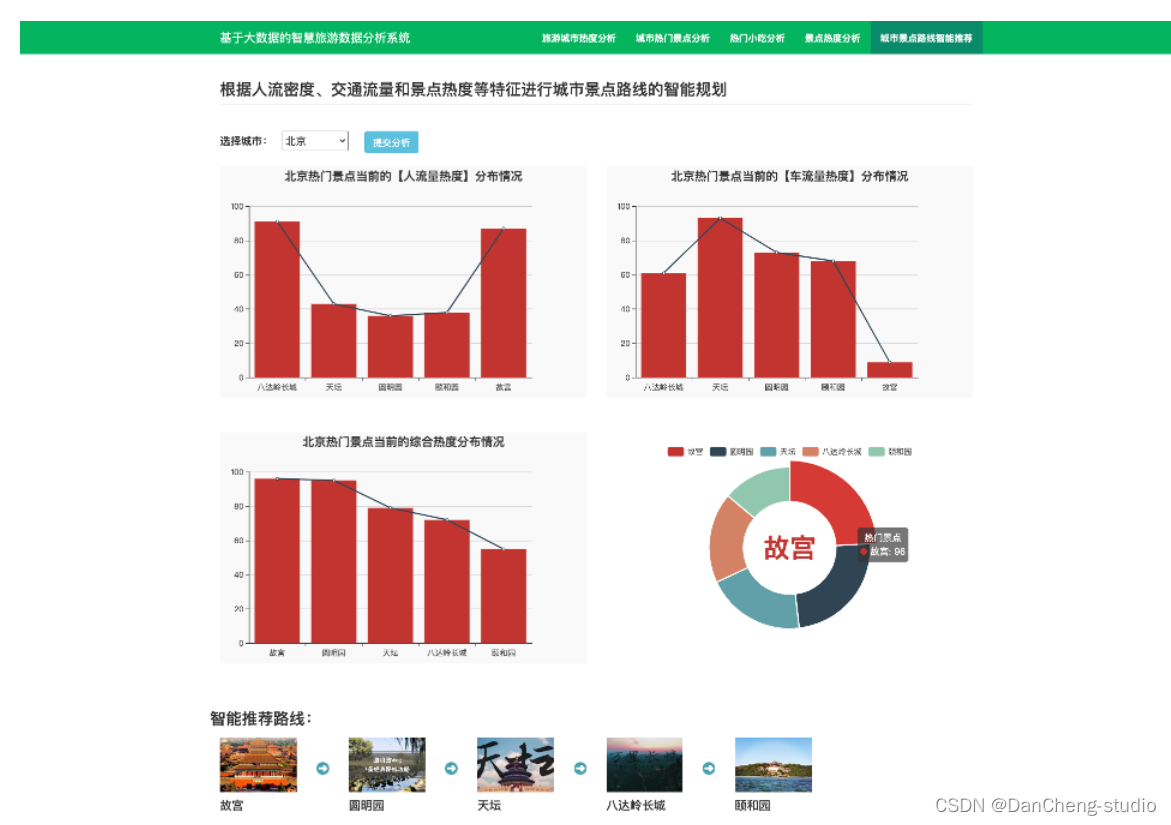Click the 故宫 caption under the first route photo

(x=232, y=806)
